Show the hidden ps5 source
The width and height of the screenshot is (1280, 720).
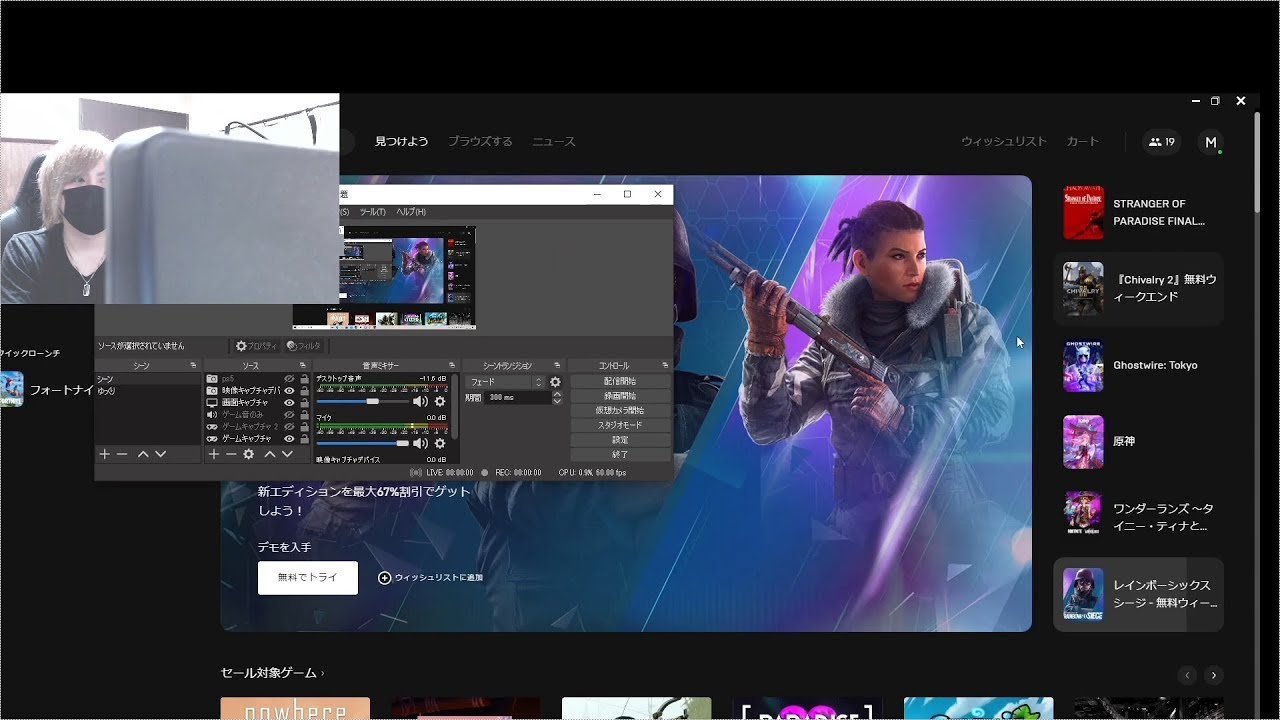[289, 379]
